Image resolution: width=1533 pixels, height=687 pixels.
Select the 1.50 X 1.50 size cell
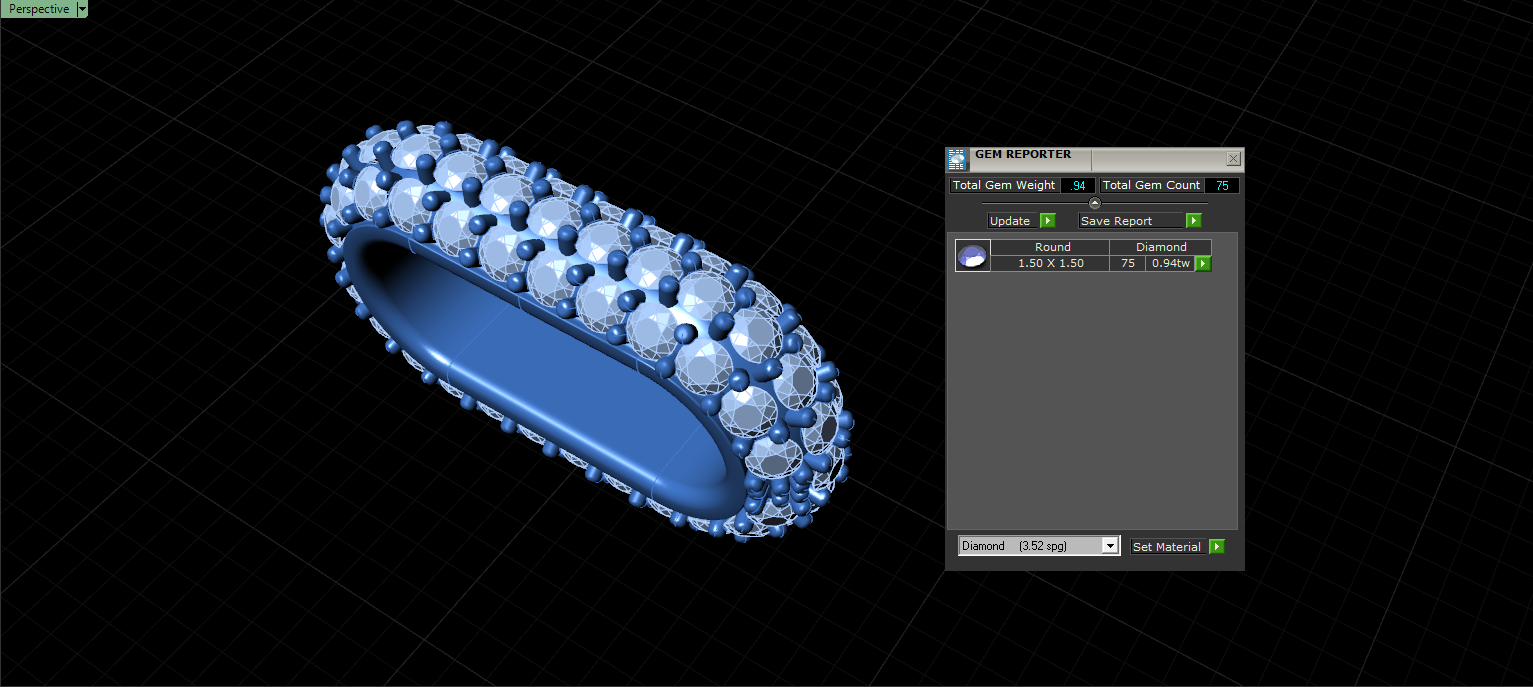(x=1051, y=263)
